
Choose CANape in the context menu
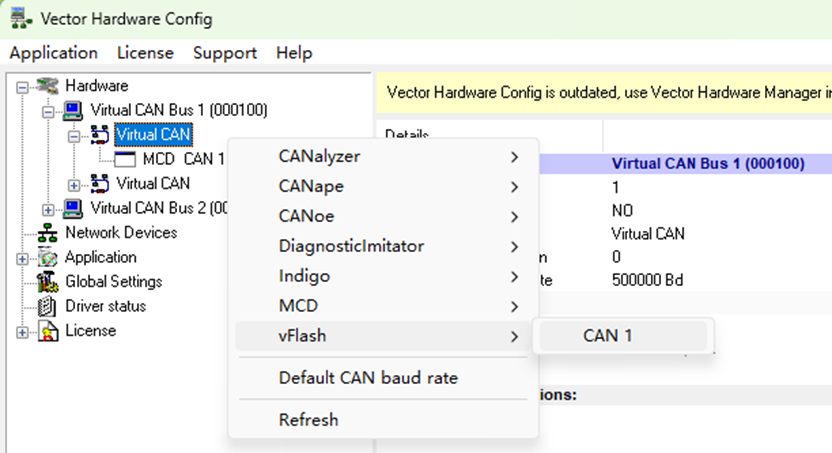383,186
